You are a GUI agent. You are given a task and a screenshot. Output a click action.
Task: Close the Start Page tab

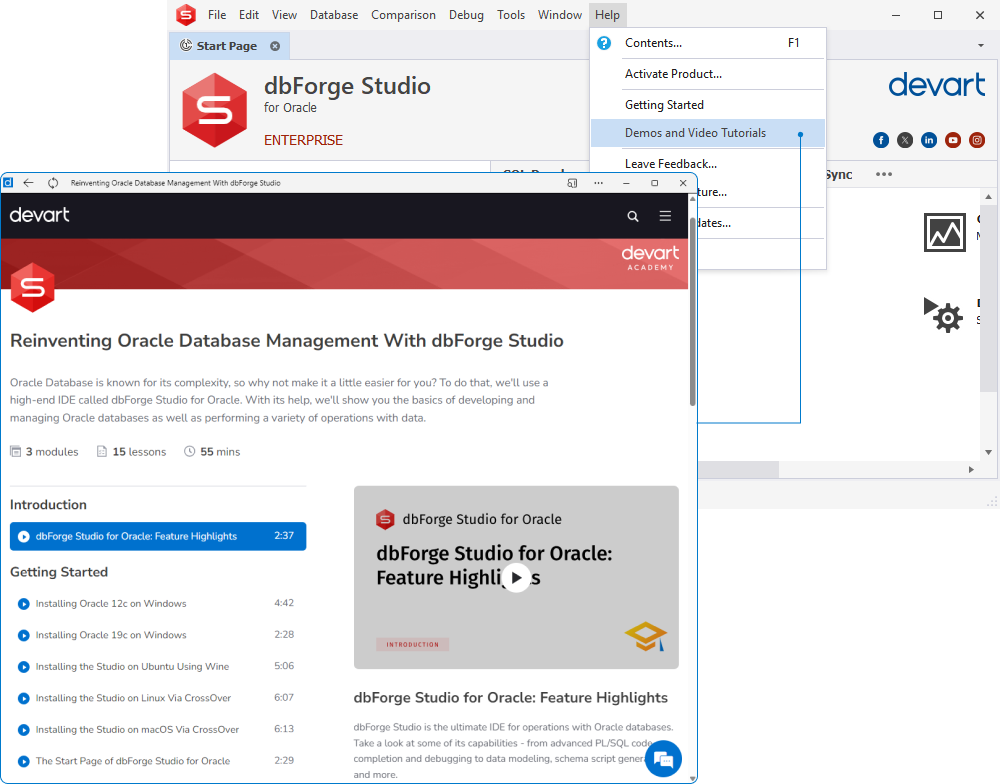(275, 46)
